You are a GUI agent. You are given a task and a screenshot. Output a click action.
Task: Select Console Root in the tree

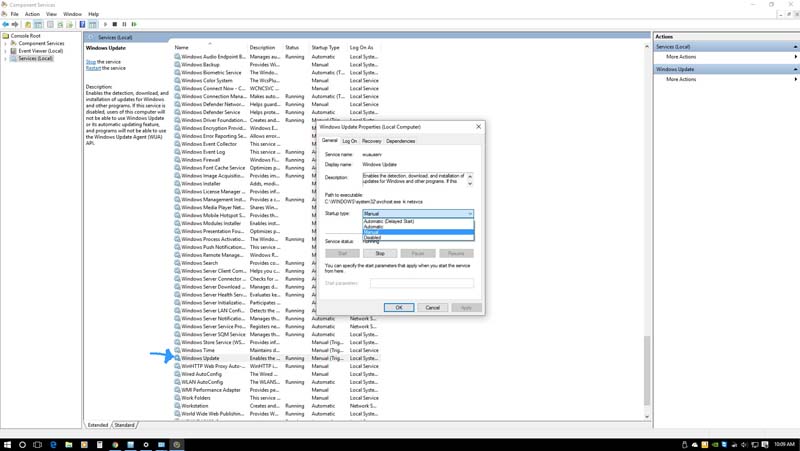pos(26,36)
